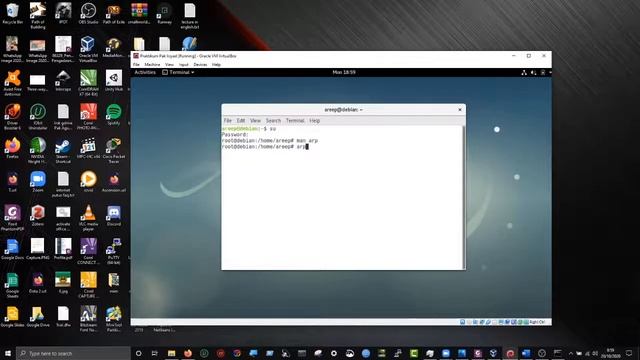Launch OBS Studio from the desktop
This screenshot has width=640, height=360.
tap(88, 13)
